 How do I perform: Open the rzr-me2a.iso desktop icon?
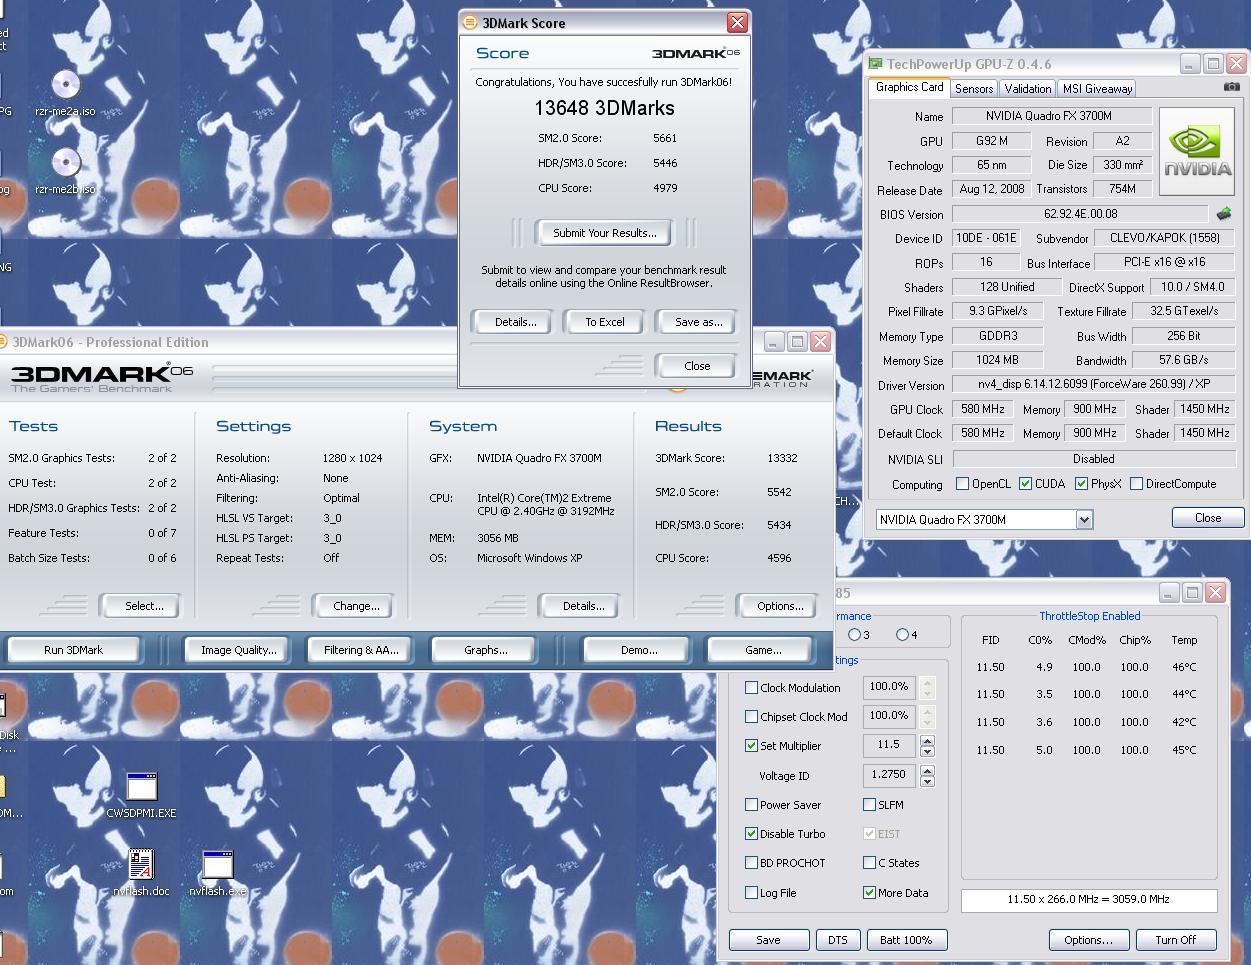tap(65, 87)
